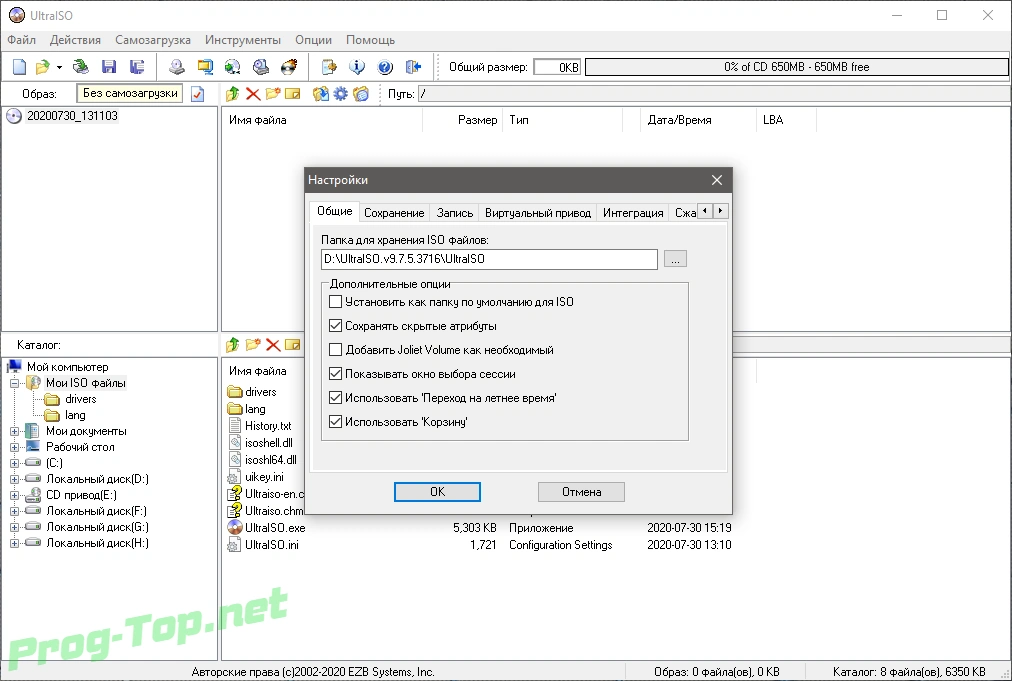Open the Файл menu
Viewport: 1012px width, 681px height.
point(21,40)
